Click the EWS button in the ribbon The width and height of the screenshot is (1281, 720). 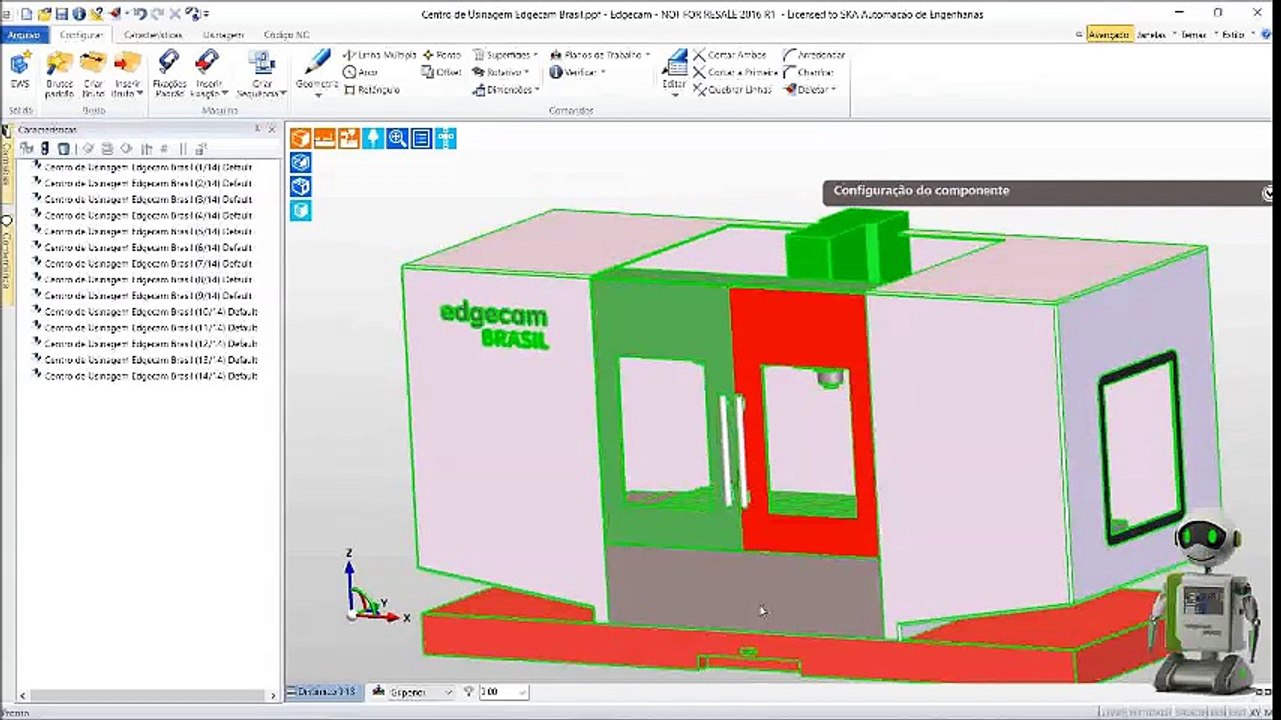[x=20, y=72]
